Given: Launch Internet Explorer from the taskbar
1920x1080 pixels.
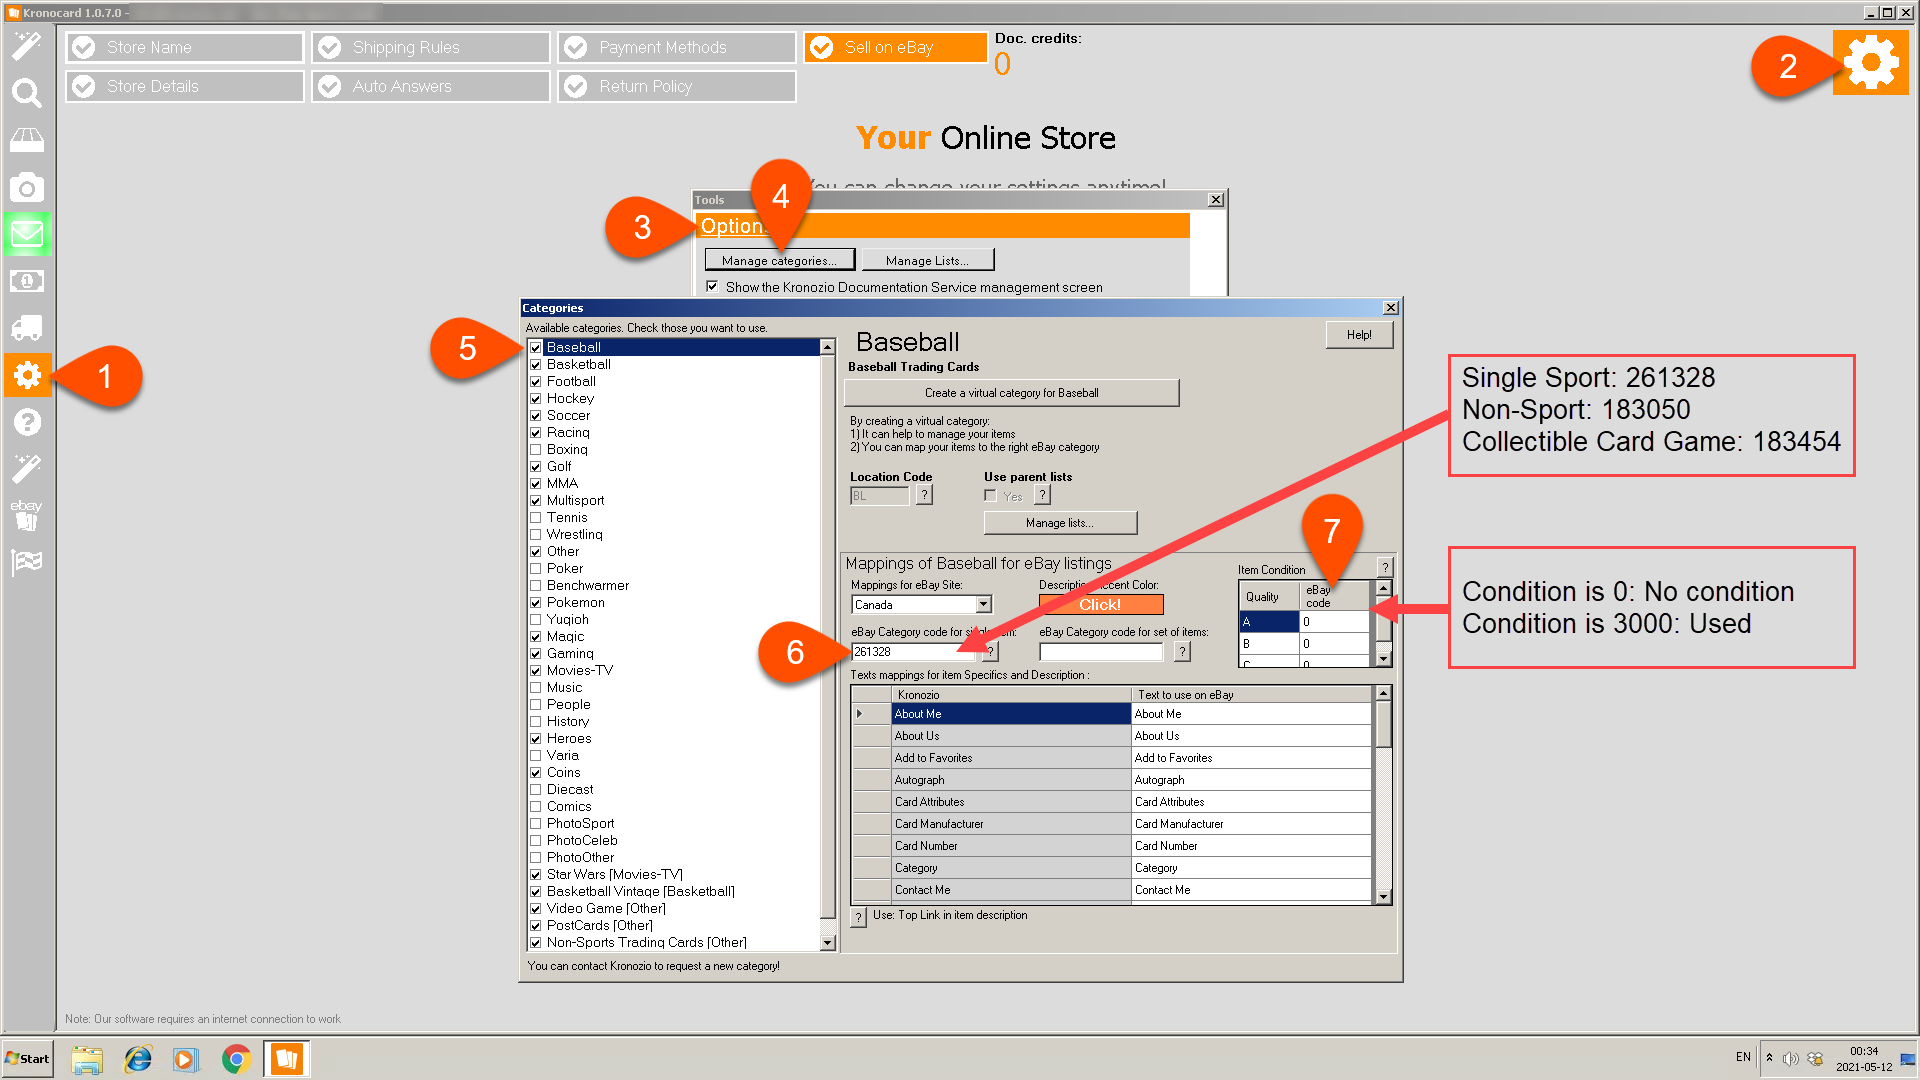Looking at the screenshot, I should (x=137, y=1059).
